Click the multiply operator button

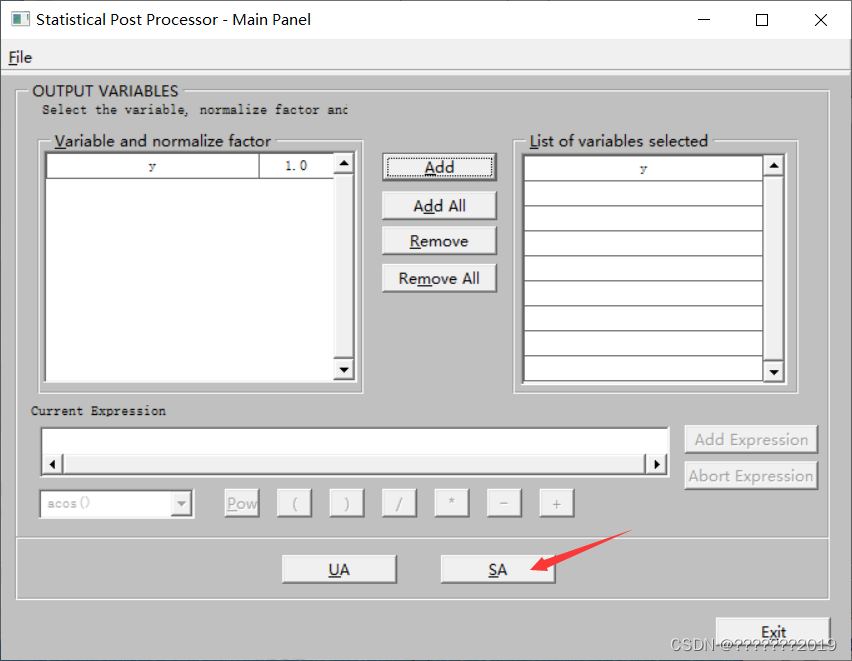point(452,503)
